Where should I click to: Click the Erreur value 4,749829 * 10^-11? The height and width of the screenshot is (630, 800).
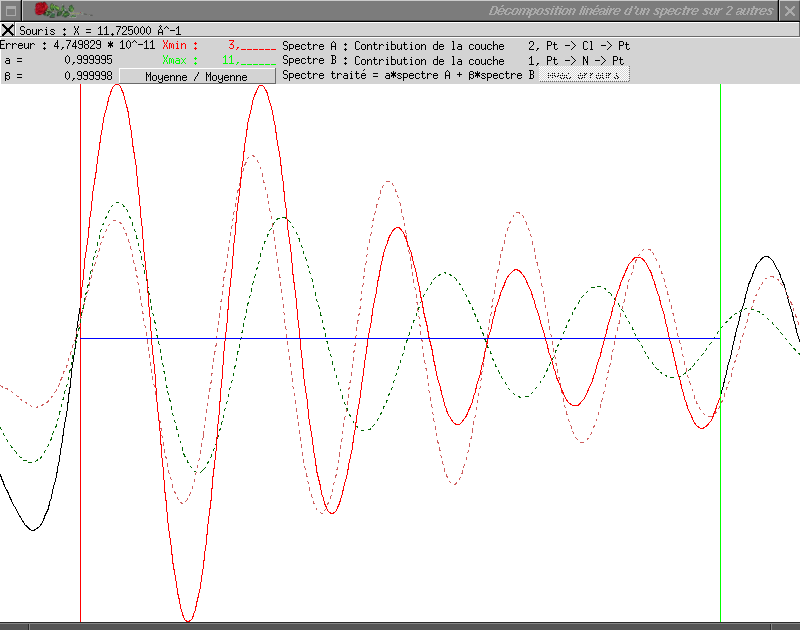104,45
